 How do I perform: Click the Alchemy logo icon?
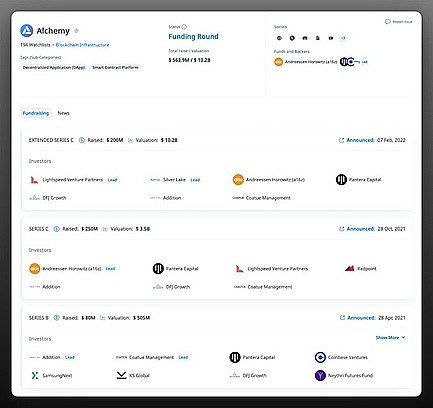pyautogui.click(x=27, y=31)
